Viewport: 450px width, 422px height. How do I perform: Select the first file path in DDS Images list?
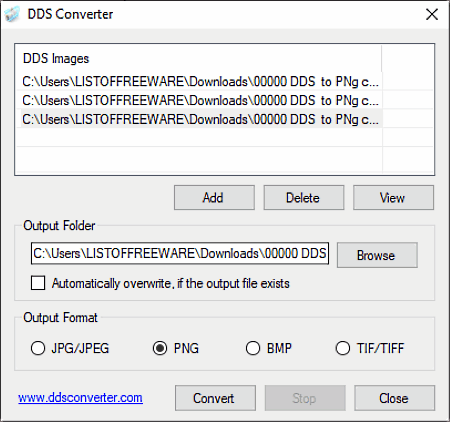[x=202, y=81]
